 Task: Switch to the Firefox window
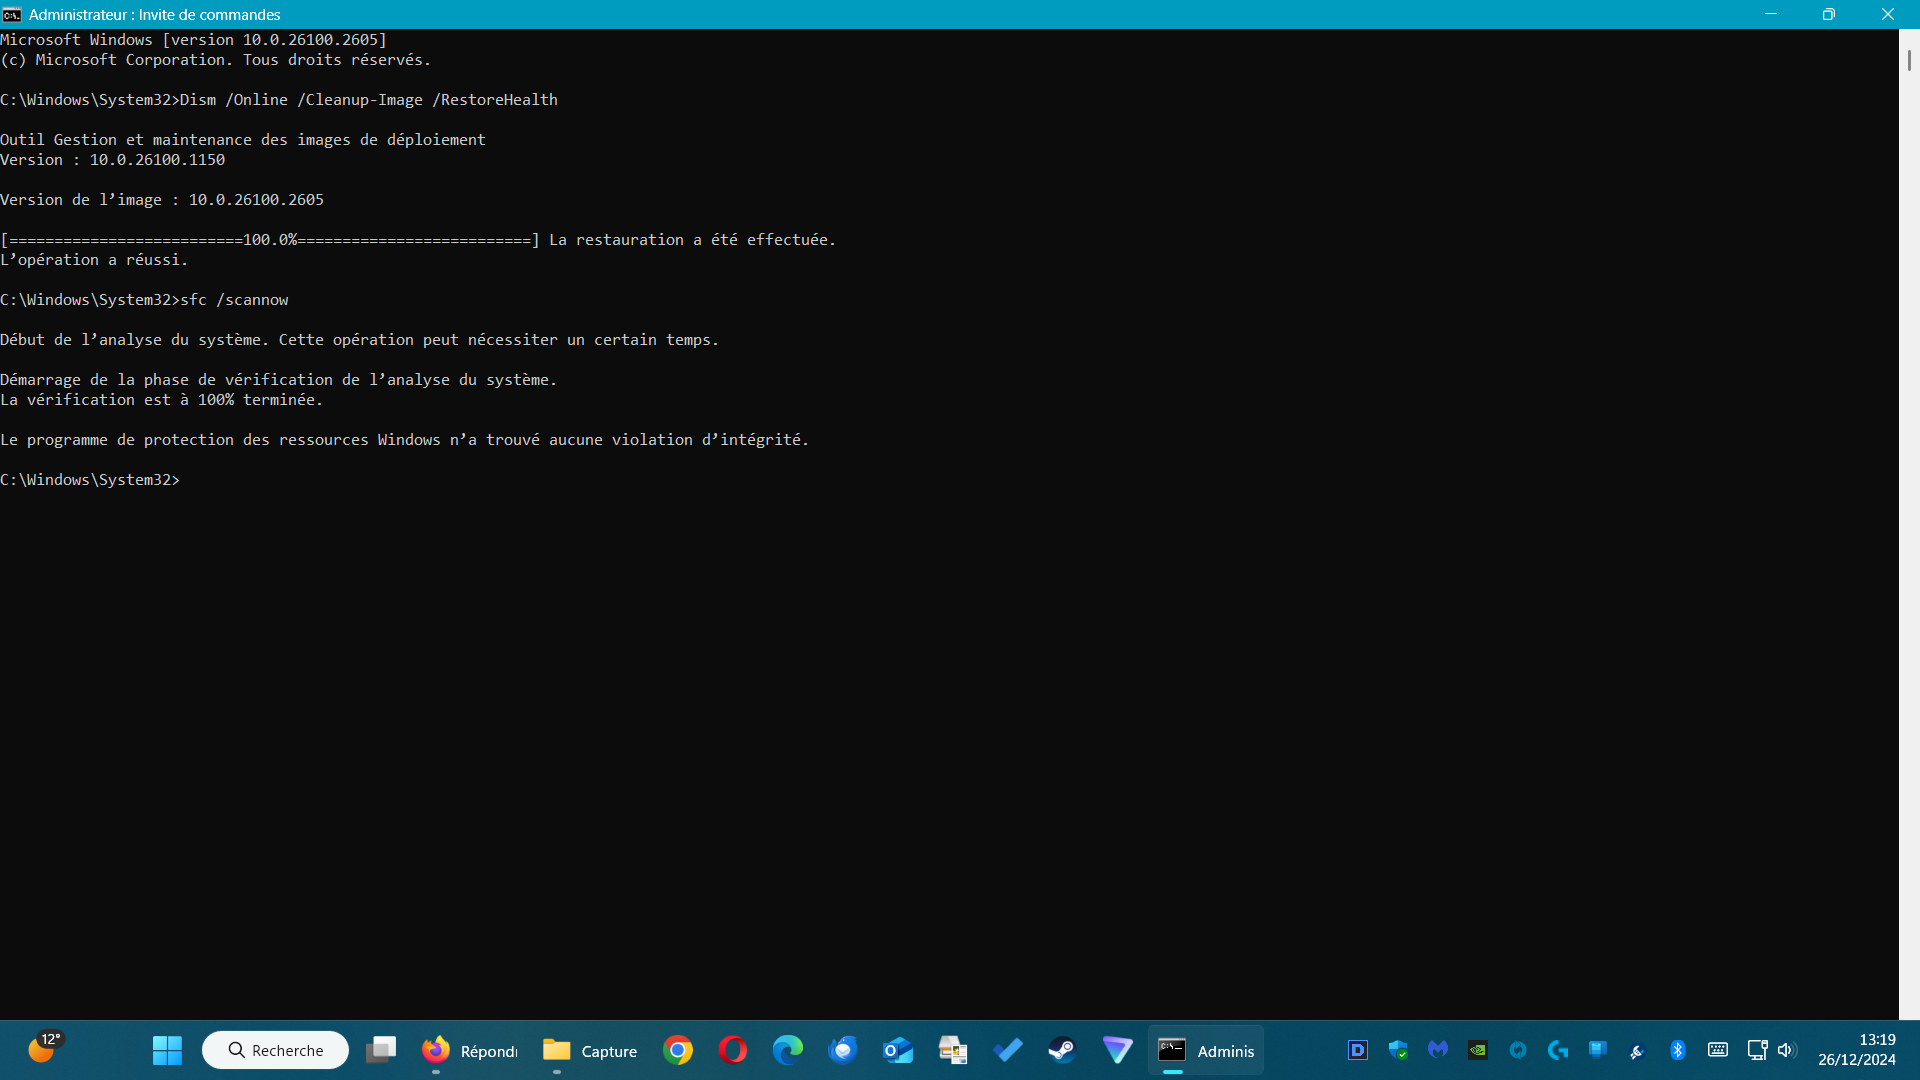pyautogui.click(x=469, y=1050)
